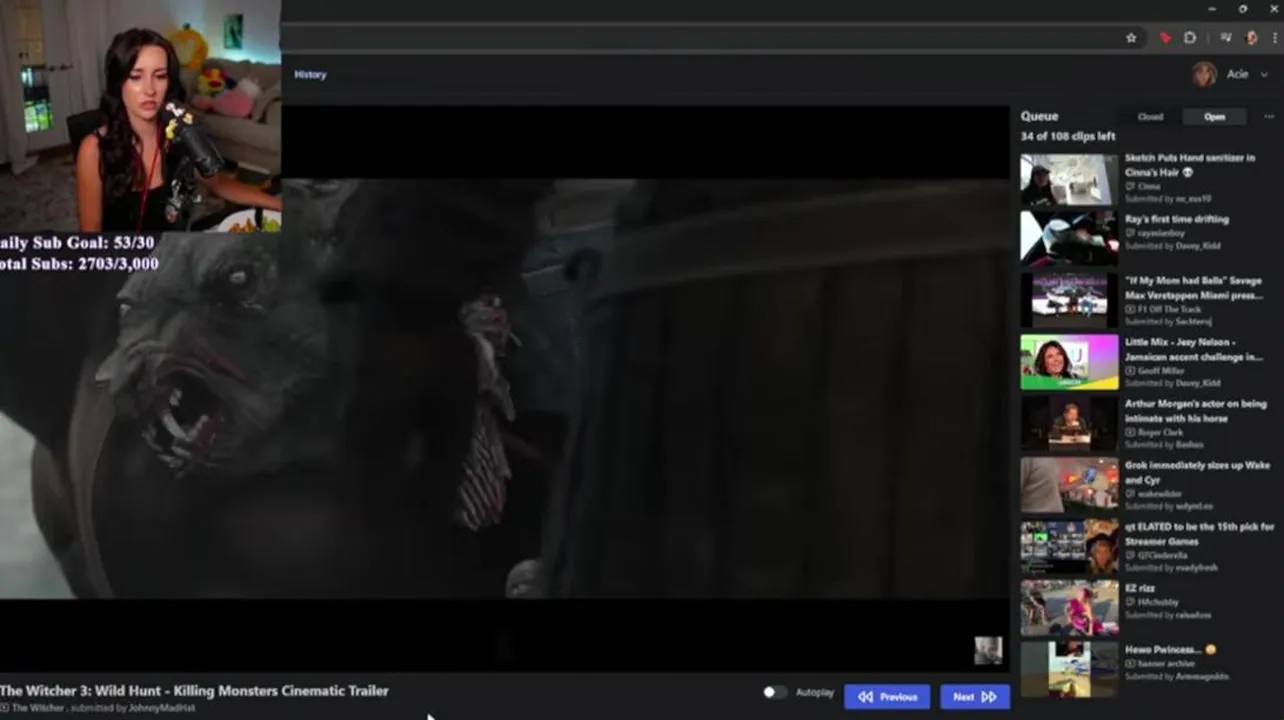
Task: Select title 'Sketch Puts Hand sanitizer in Cinna's Hair'
Action: (1190, 165)
